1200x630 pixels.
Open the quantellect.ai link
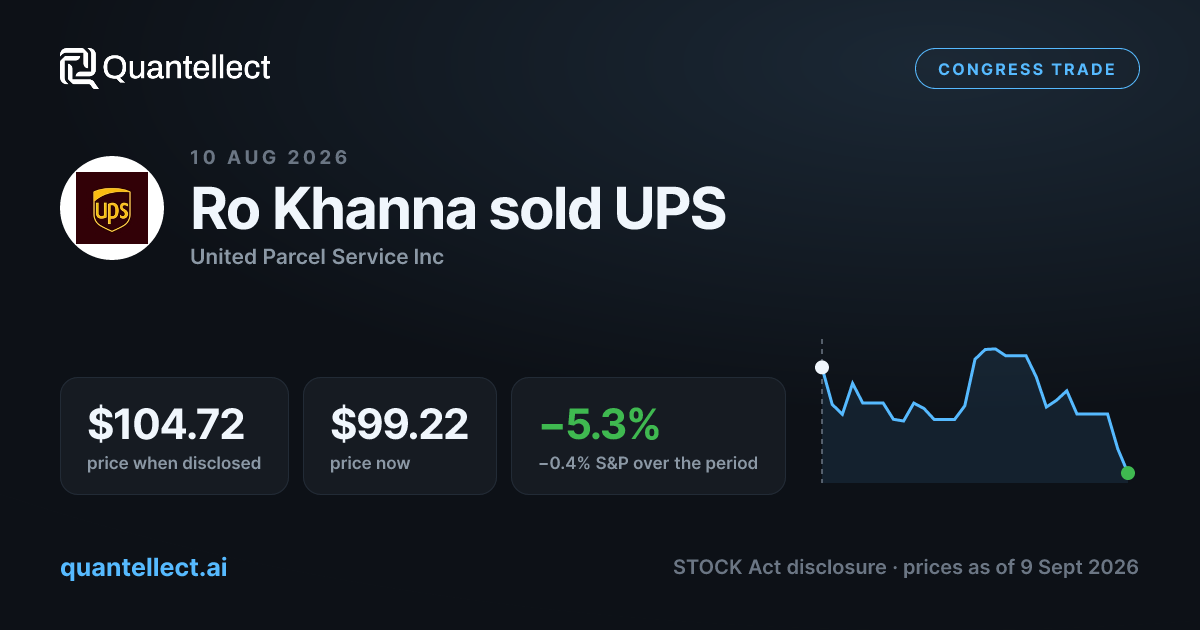(144, 567)
